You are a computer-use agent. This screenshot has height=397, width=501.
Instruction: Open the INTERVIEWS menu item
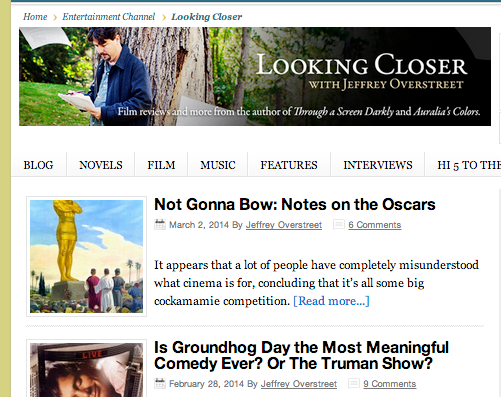[x=378, y=165]
